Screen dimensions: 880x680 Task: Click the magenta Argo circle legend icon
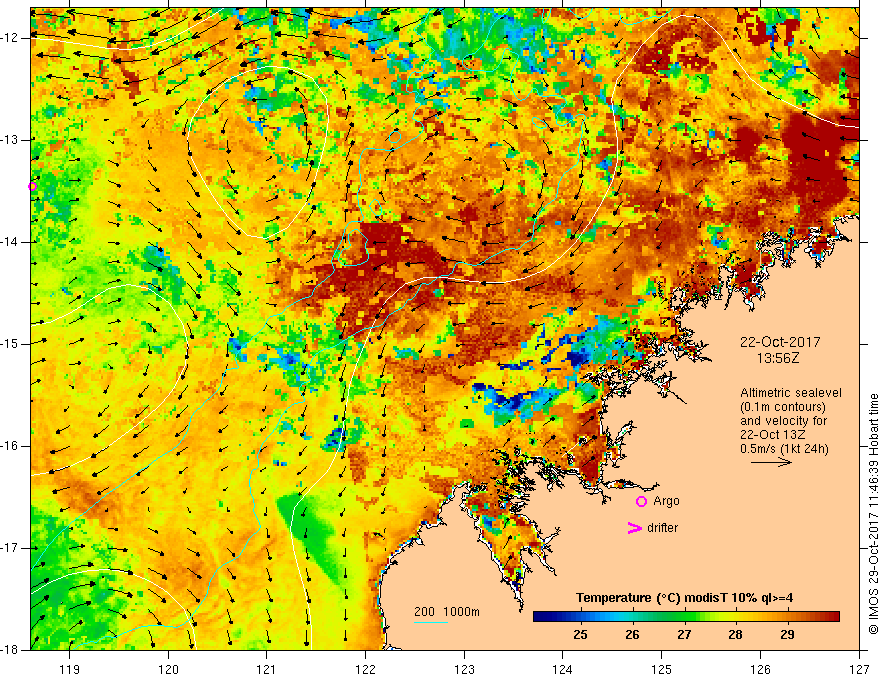click(x=641, y=502)
